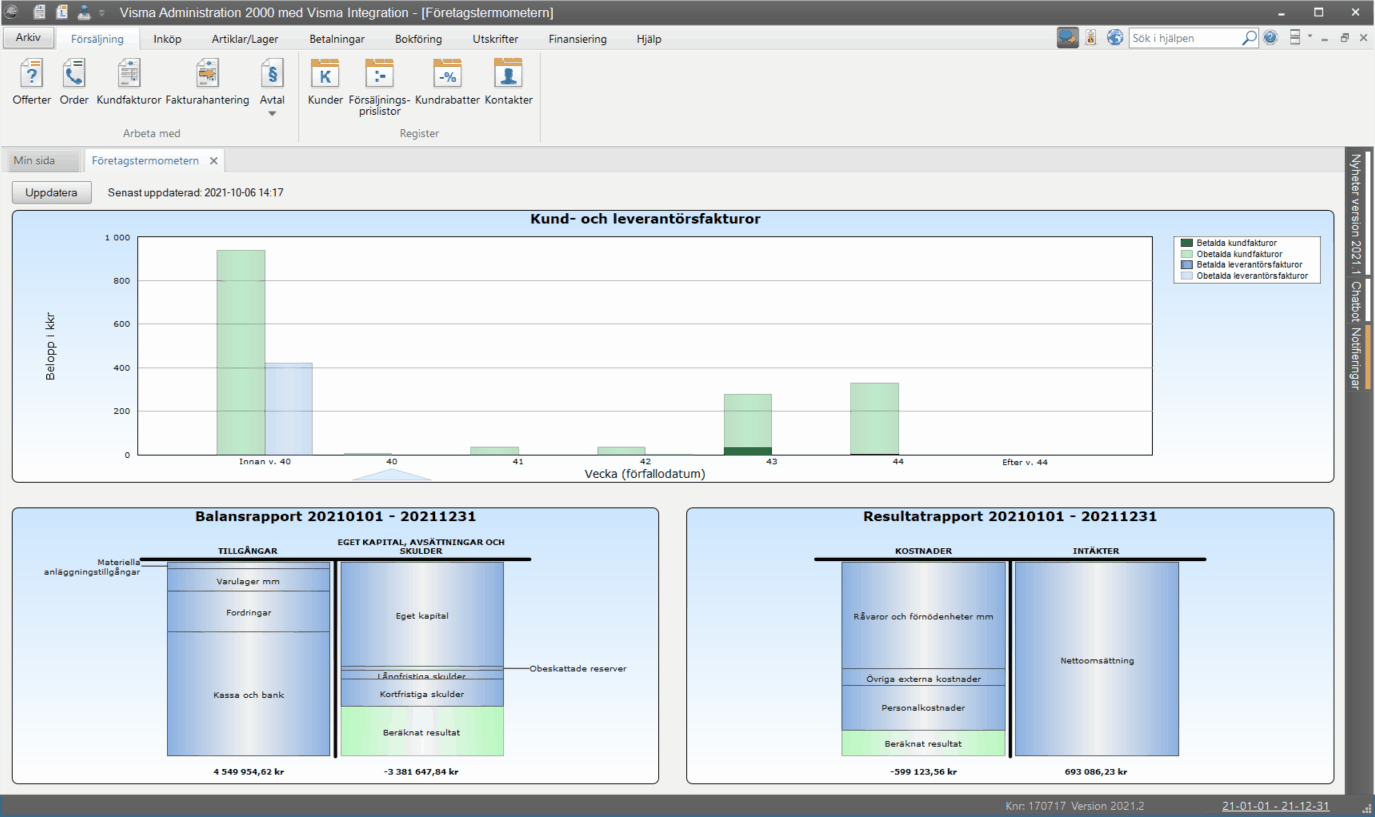Expand the Avtal dropdown arrow
Screen dimensions: 1375x817
point(272,113)
